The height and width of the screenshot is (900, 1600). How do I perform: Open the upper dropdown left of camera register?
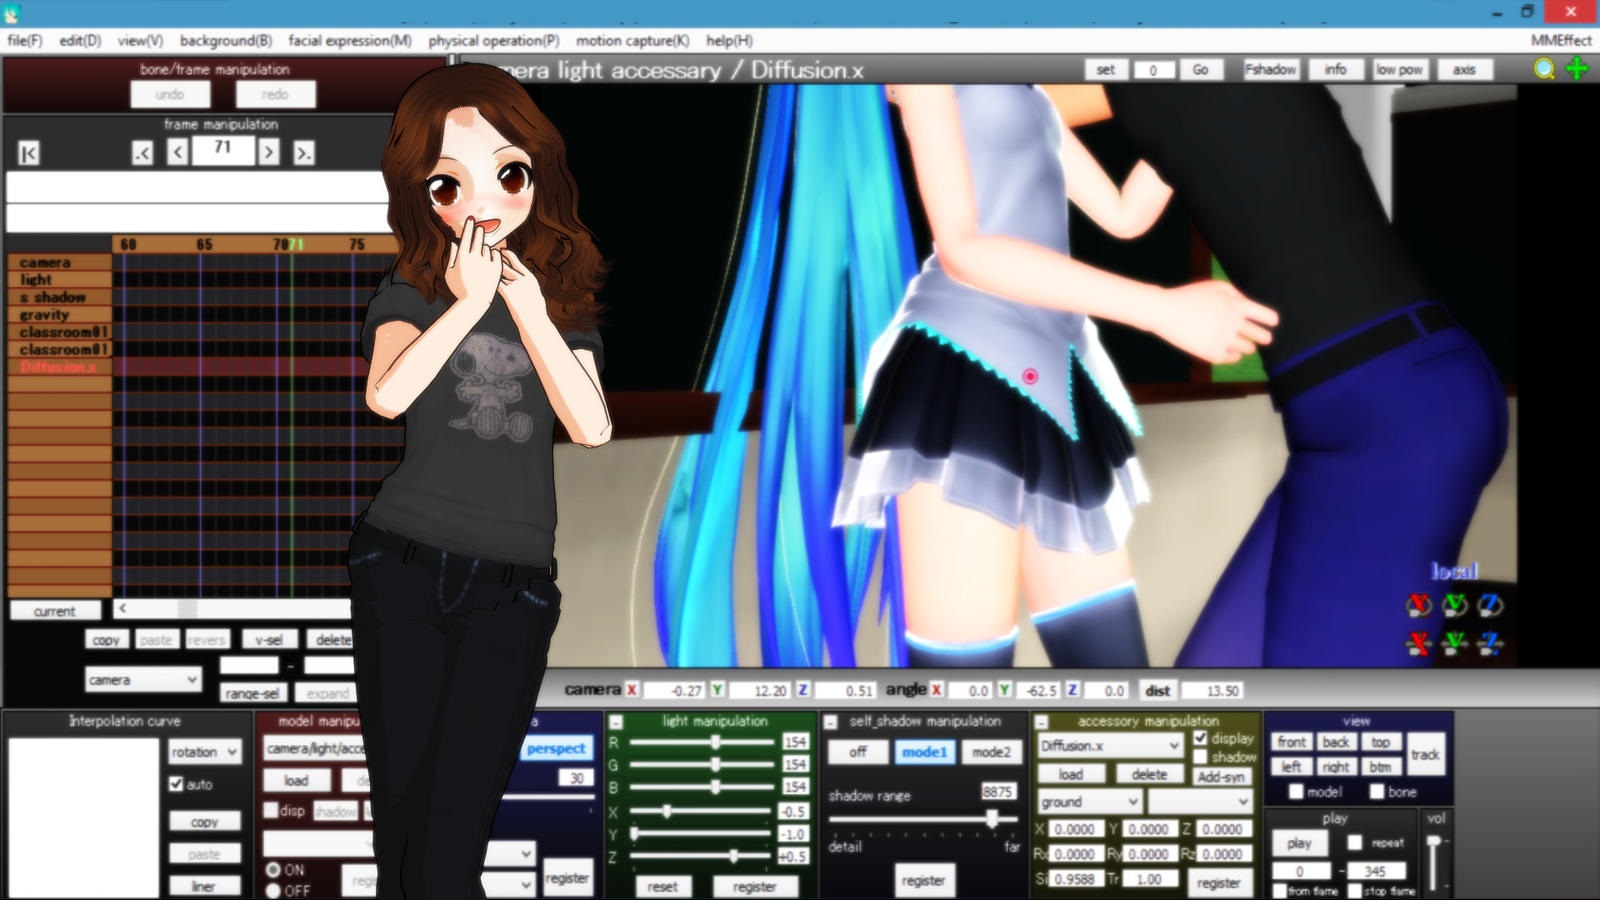click(510, 853)
